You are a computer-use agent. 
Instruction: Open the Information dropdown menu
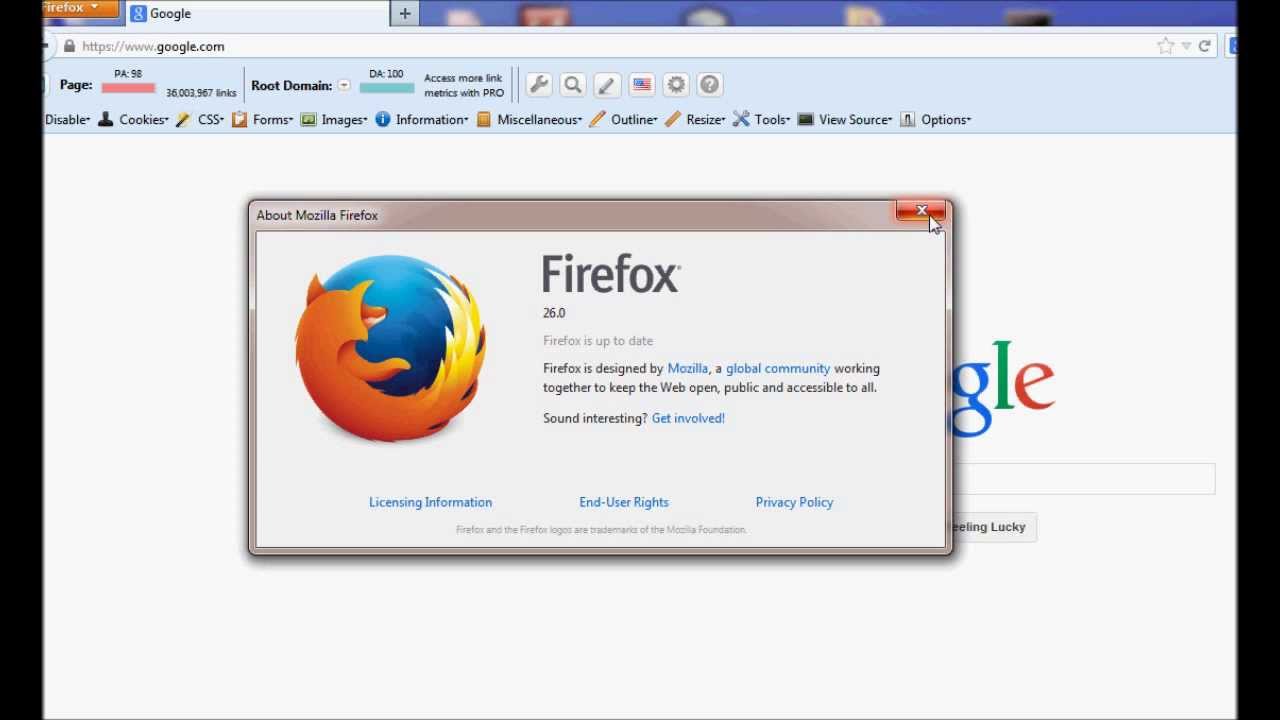pos(432,119)
